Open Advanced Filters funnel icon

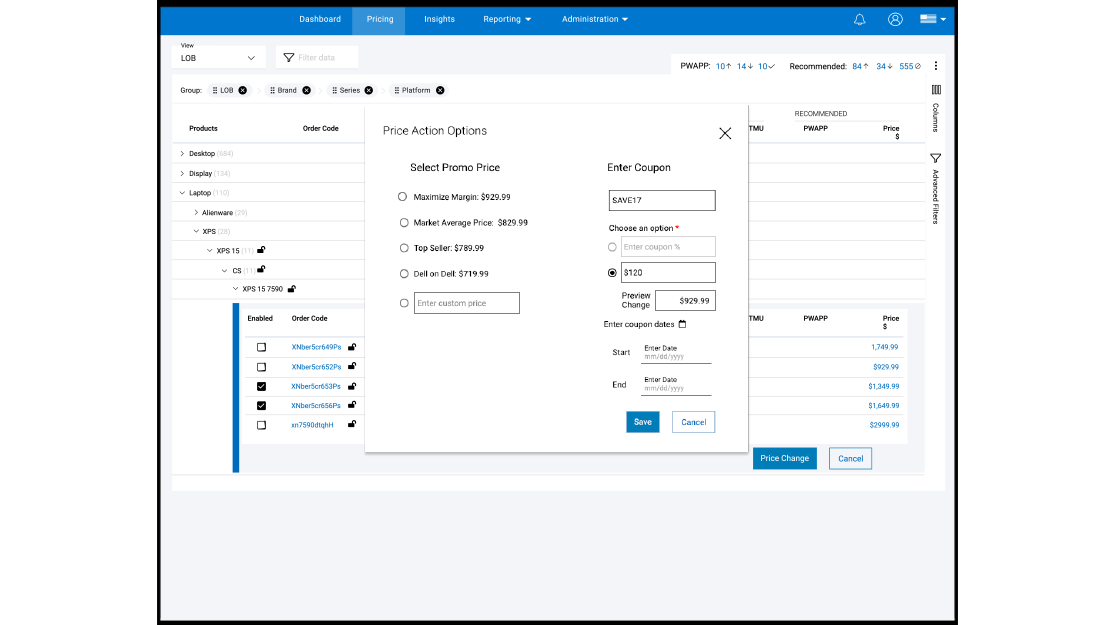(x=935, y=158)
